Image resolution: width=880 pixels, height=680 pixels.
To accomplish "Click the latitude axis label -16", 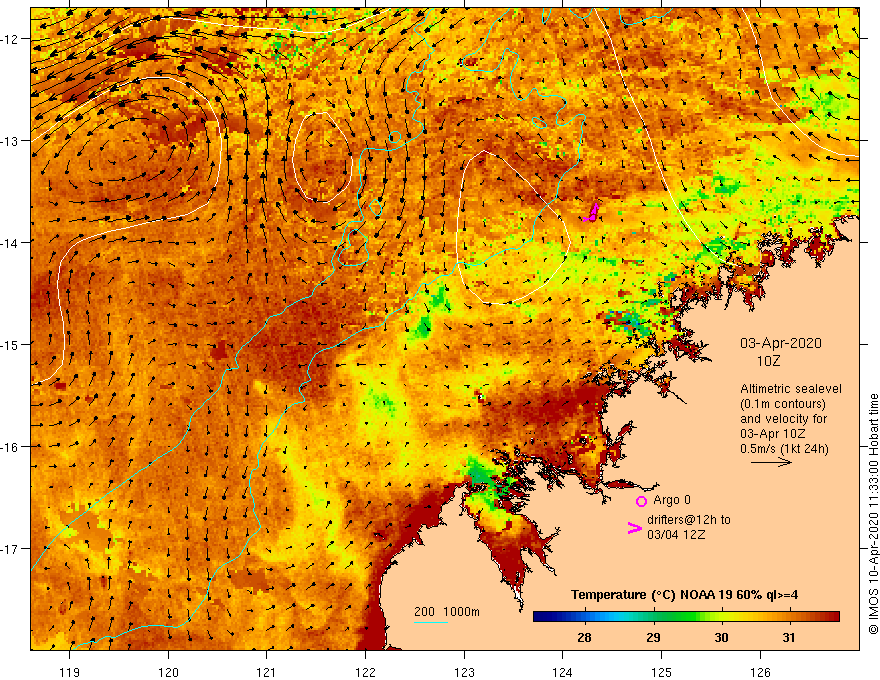I will click(x=11, y=447).
